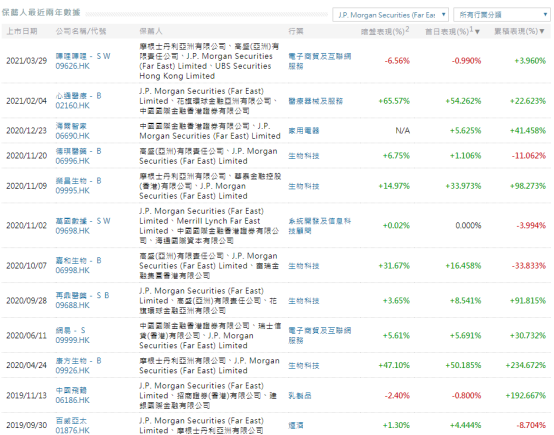554x435 pixels.
Task: Select the listing date 2020/11/20
Action: [x=26, y=156]
